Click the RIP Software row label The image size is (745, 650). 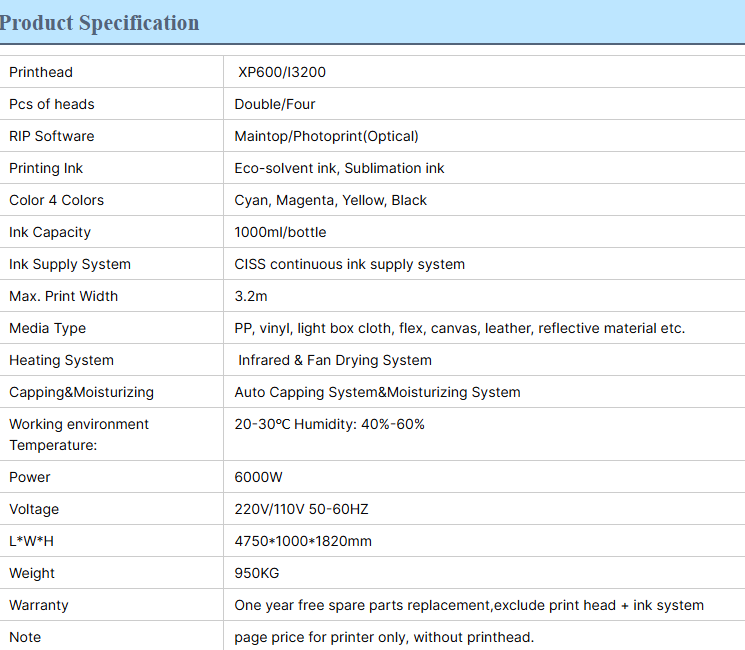(52, 136)
